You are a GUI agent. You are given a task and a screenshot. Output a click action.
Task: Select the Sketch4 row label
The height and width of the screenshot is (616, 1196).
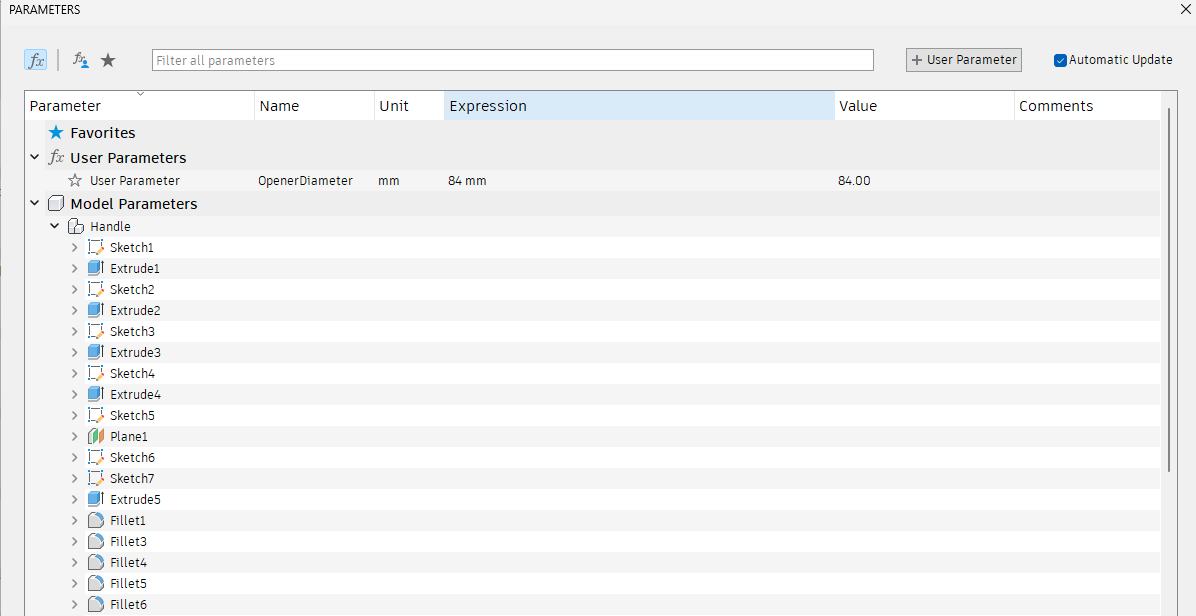132,374
